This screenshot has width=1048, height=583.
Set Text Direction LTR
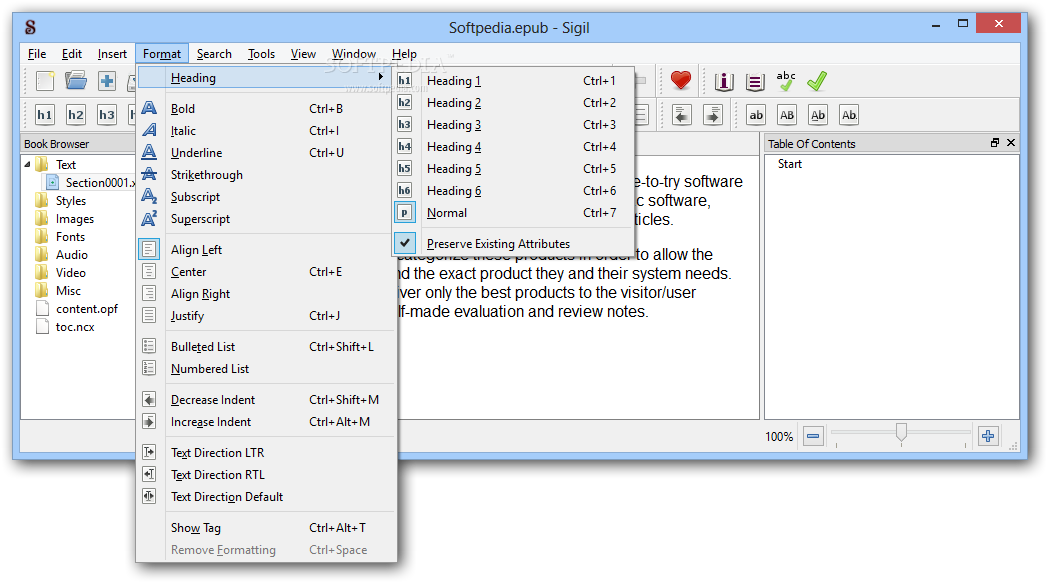pyautogui.click(x=266, y=453)
